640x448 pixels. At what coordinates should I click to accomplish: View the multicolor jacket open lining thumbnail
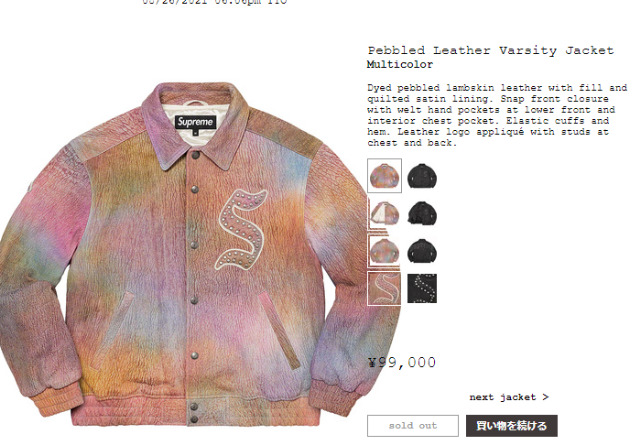click(x=384, y=214)
